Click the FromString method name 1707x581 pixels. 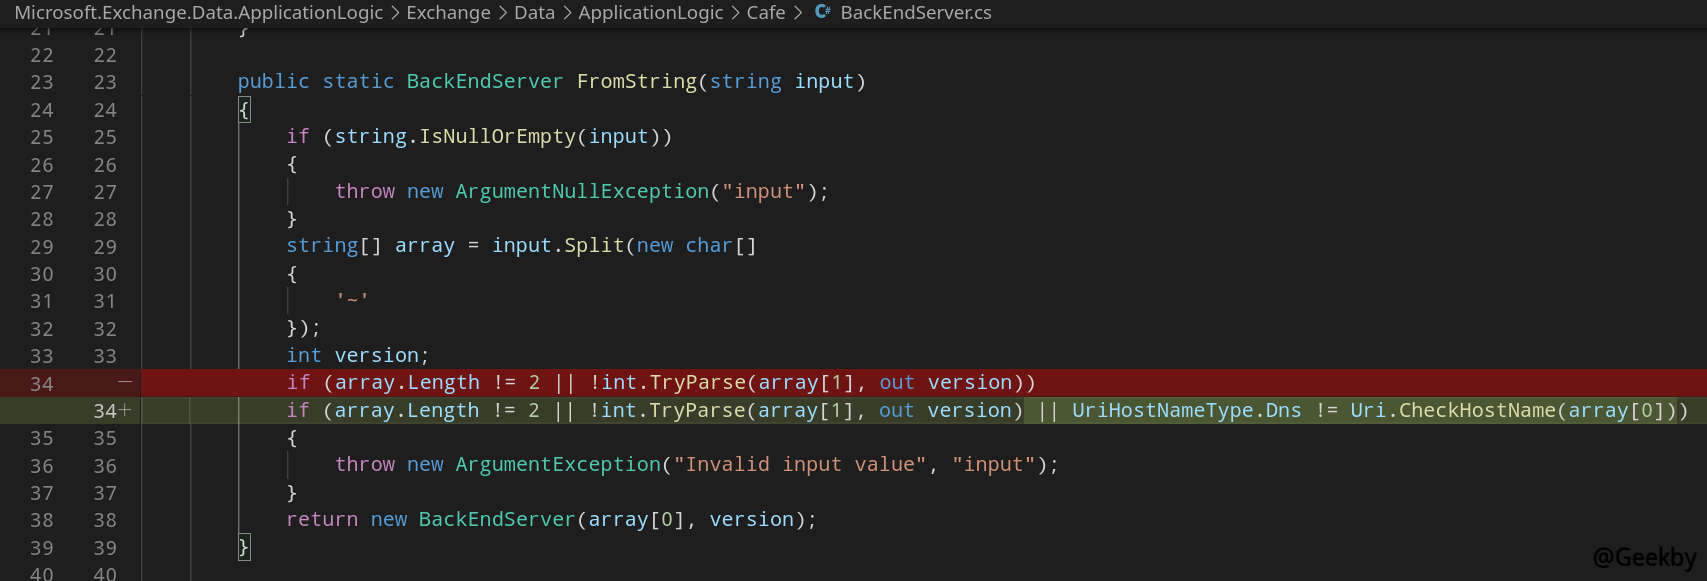click(636, 82)
